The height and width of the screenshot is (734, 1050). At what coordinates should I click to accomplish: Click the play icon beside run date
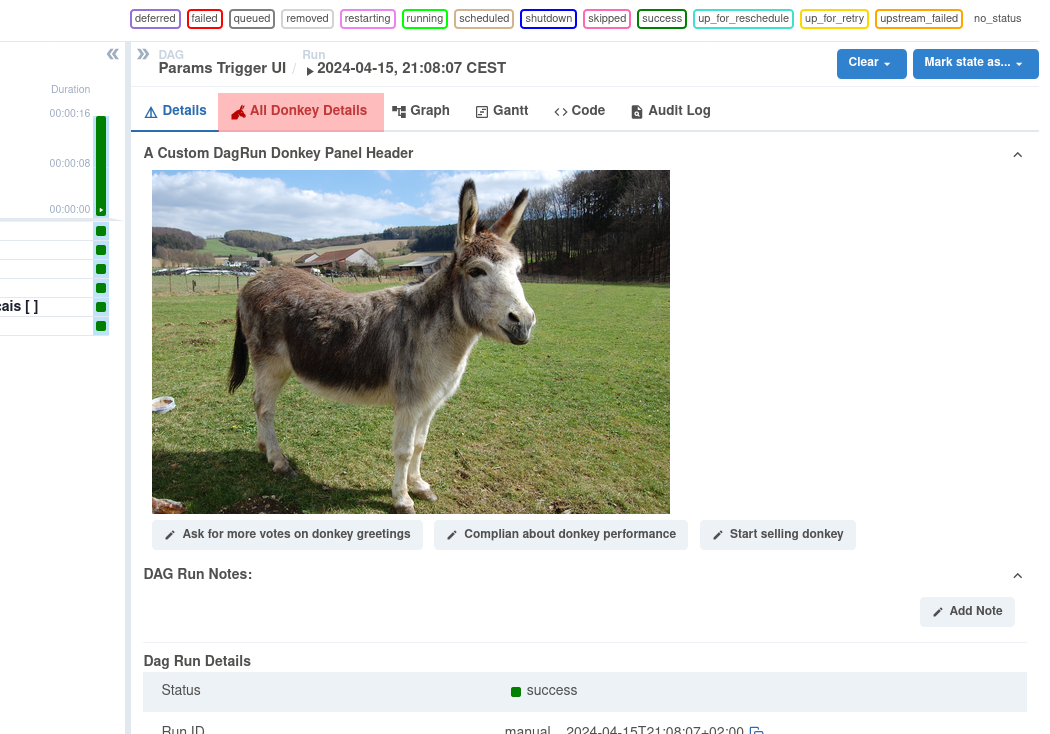click(x=309, y=71)
